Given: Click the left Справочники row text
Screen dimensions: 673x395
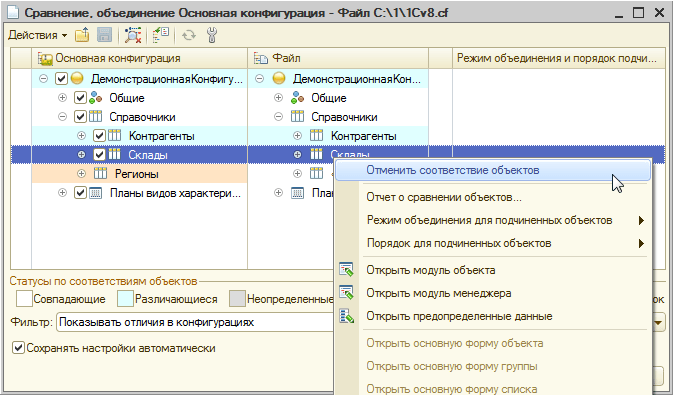Looking at the screenshot, I should click(142, 117).
